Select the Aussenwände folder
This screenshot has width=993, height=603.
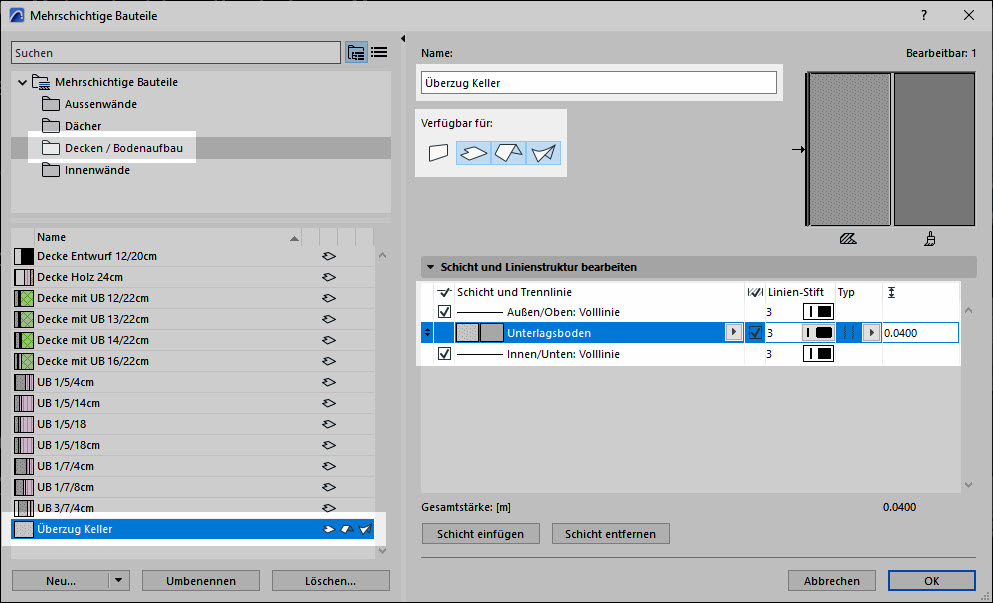(100, 104)
